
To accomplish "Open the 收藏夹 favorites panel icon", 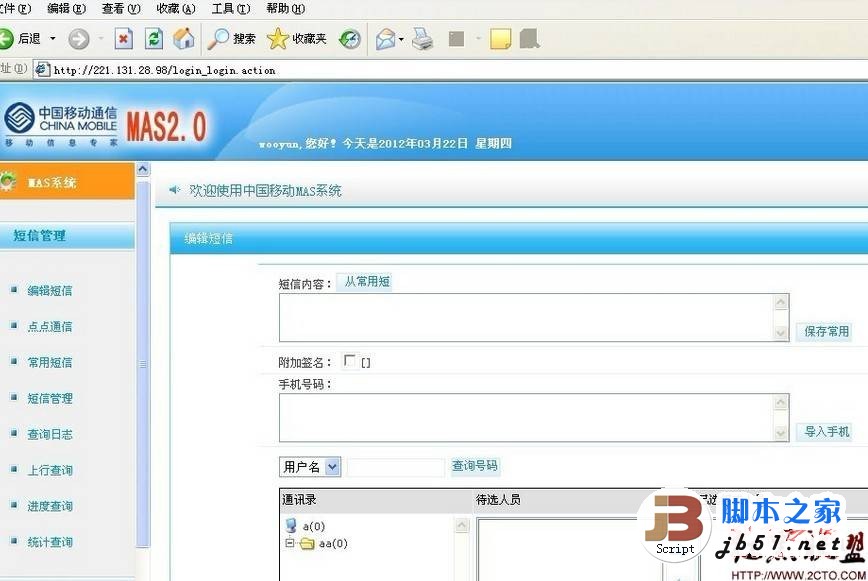I will pos(294,38).
